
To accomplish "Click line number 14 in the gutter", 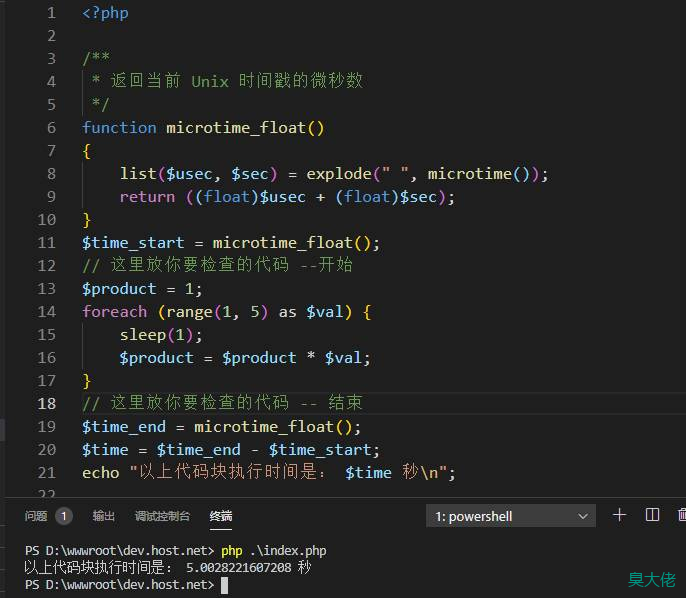I will 47,311.
